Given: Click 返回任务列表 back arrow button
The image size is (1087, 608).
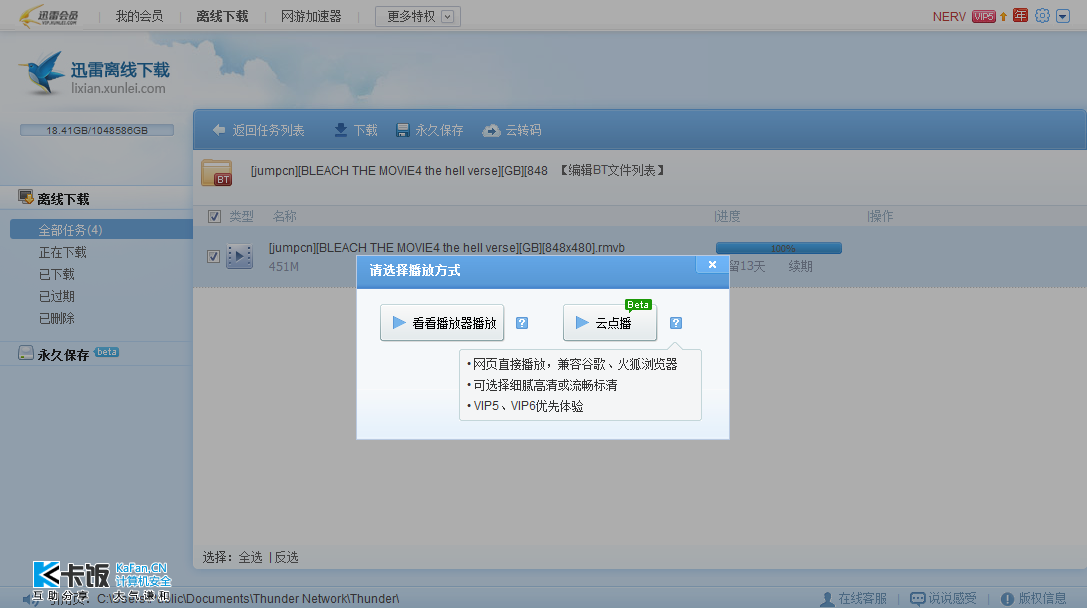Looking at the screenshot, I should pos(259,130).
